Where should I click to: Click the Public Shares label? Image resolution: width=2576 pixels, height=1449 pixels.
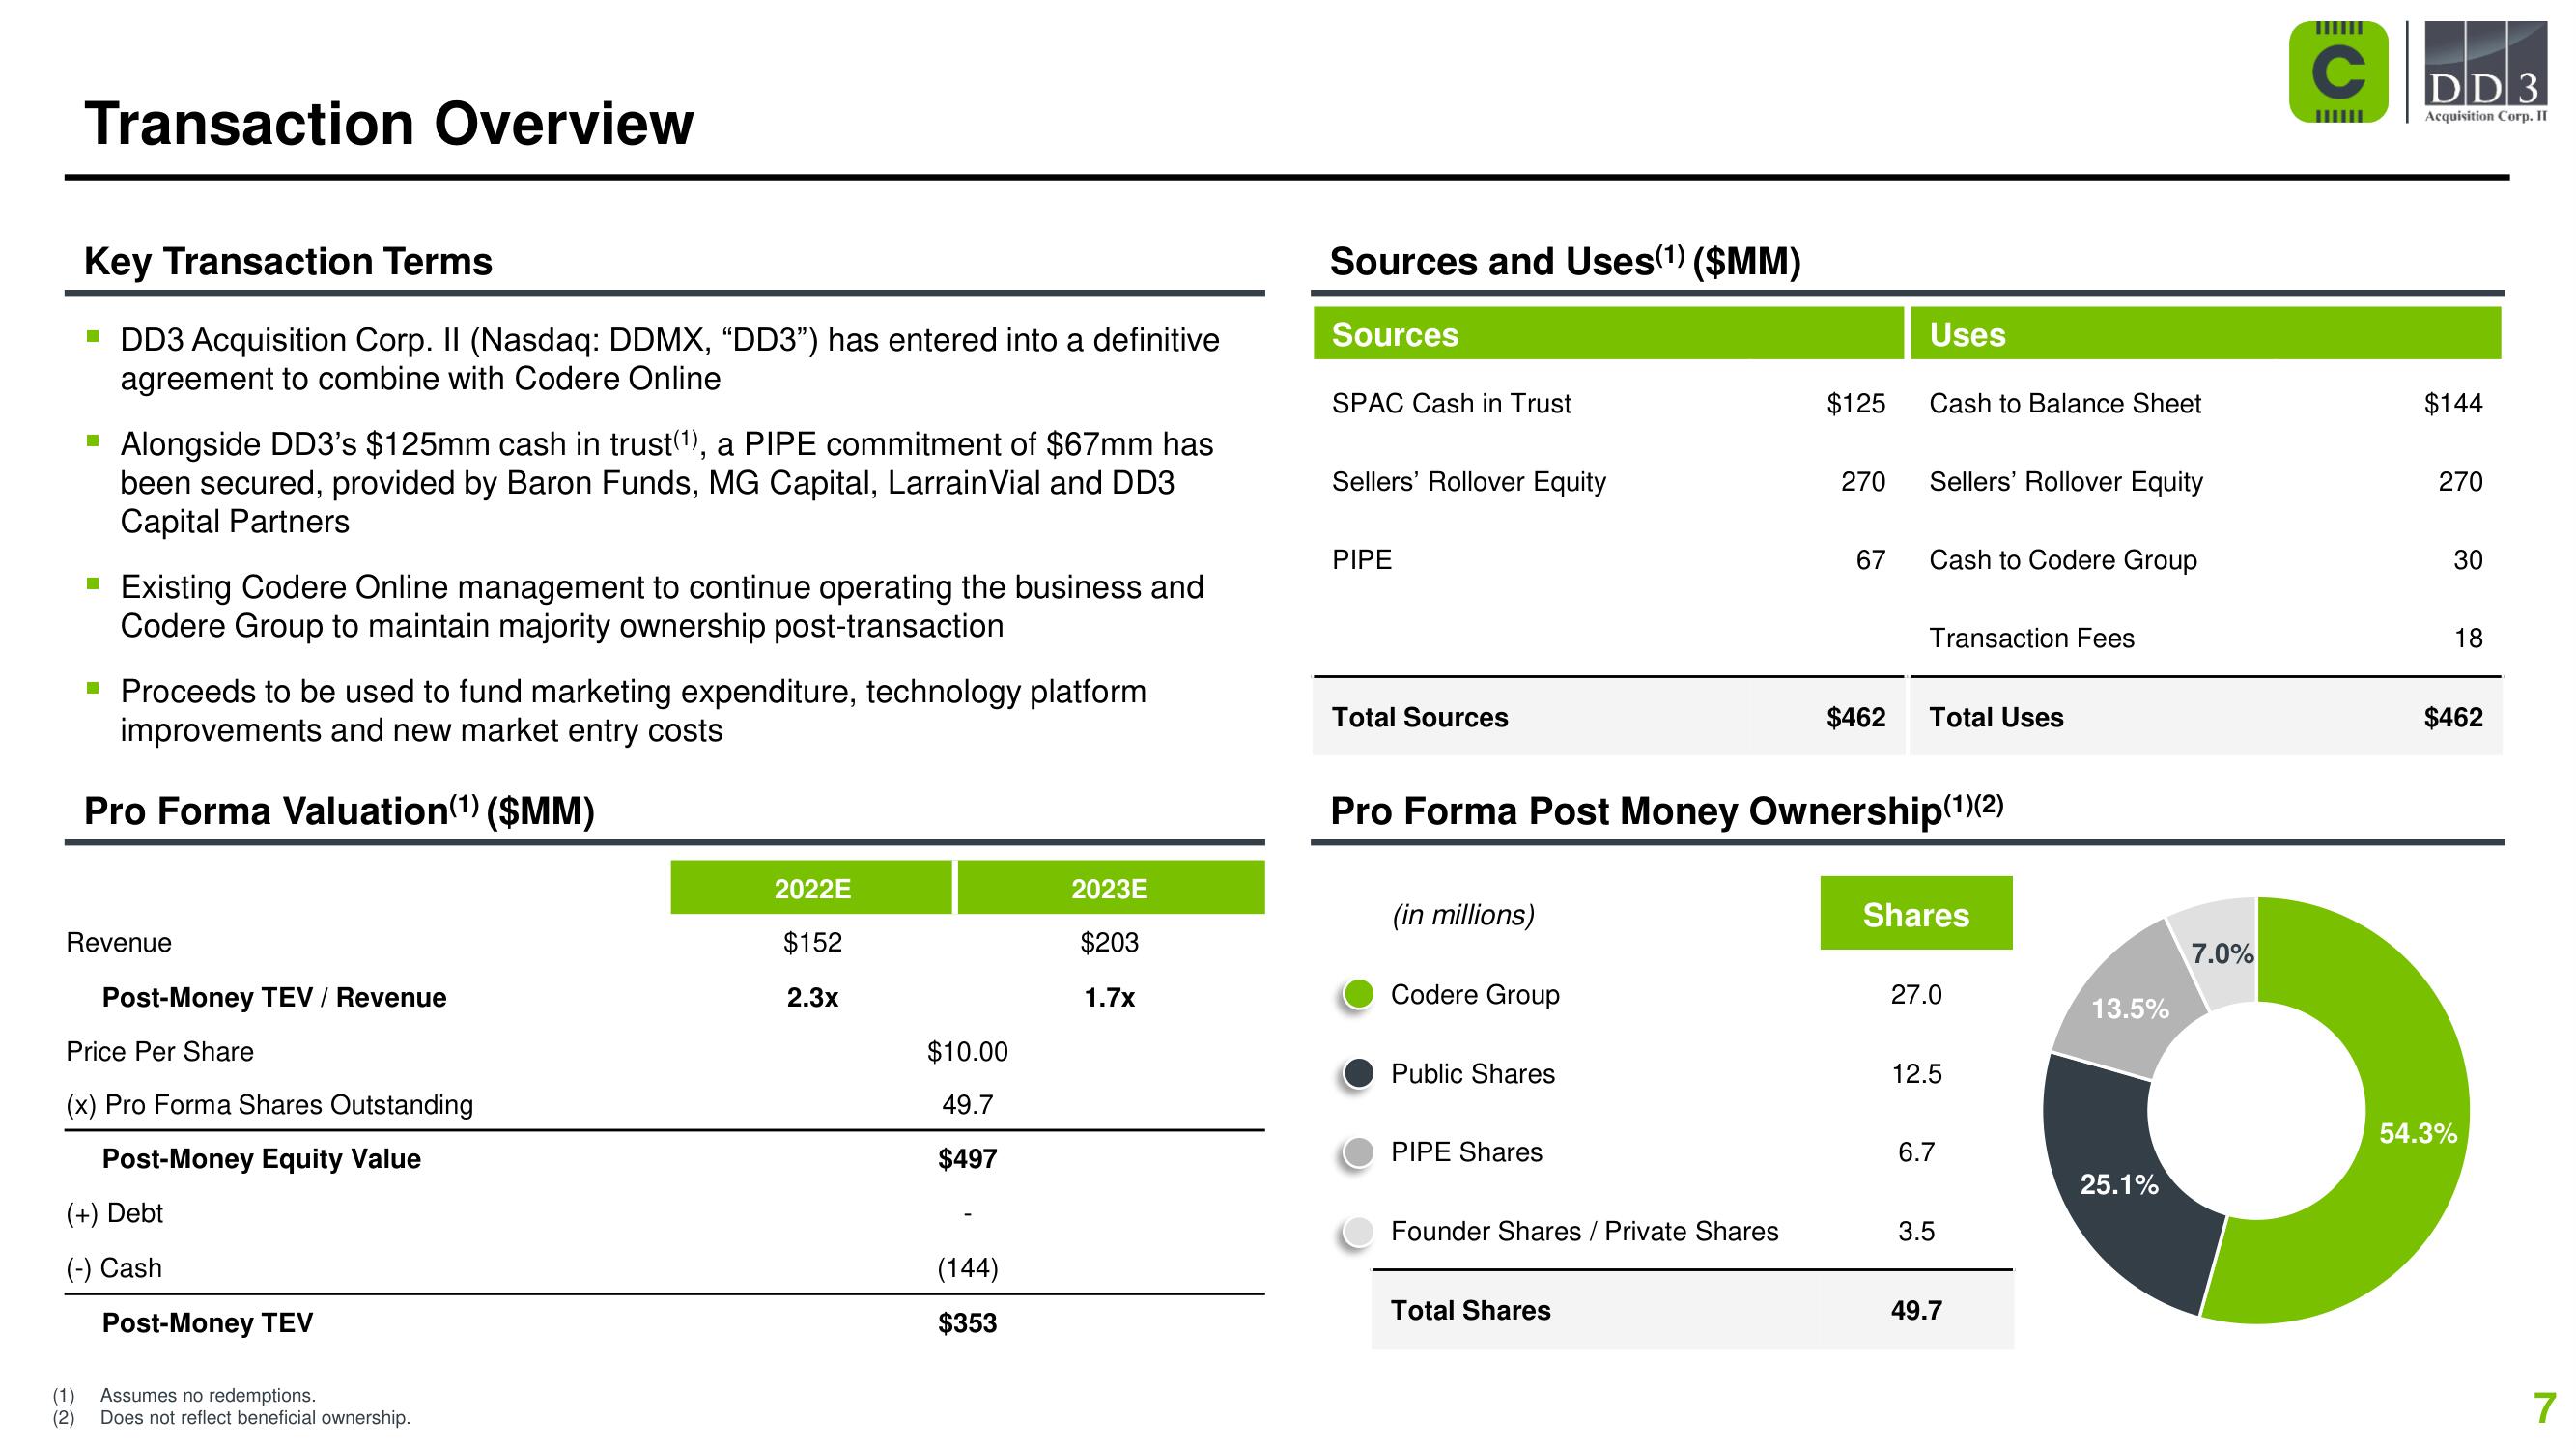click(x=1473, y=1074)
